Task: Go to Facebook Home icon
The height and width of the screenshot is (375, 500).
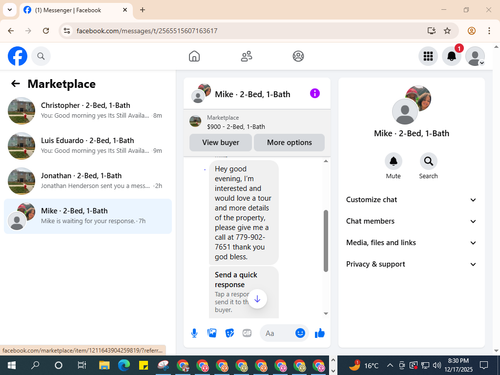Action: 194,56
